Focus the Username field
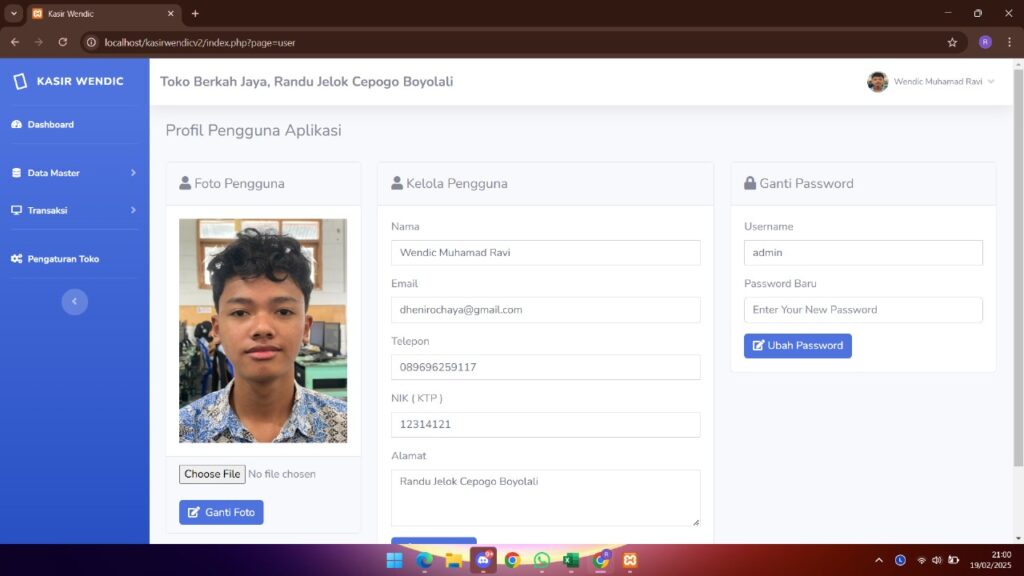 point(863,253)
